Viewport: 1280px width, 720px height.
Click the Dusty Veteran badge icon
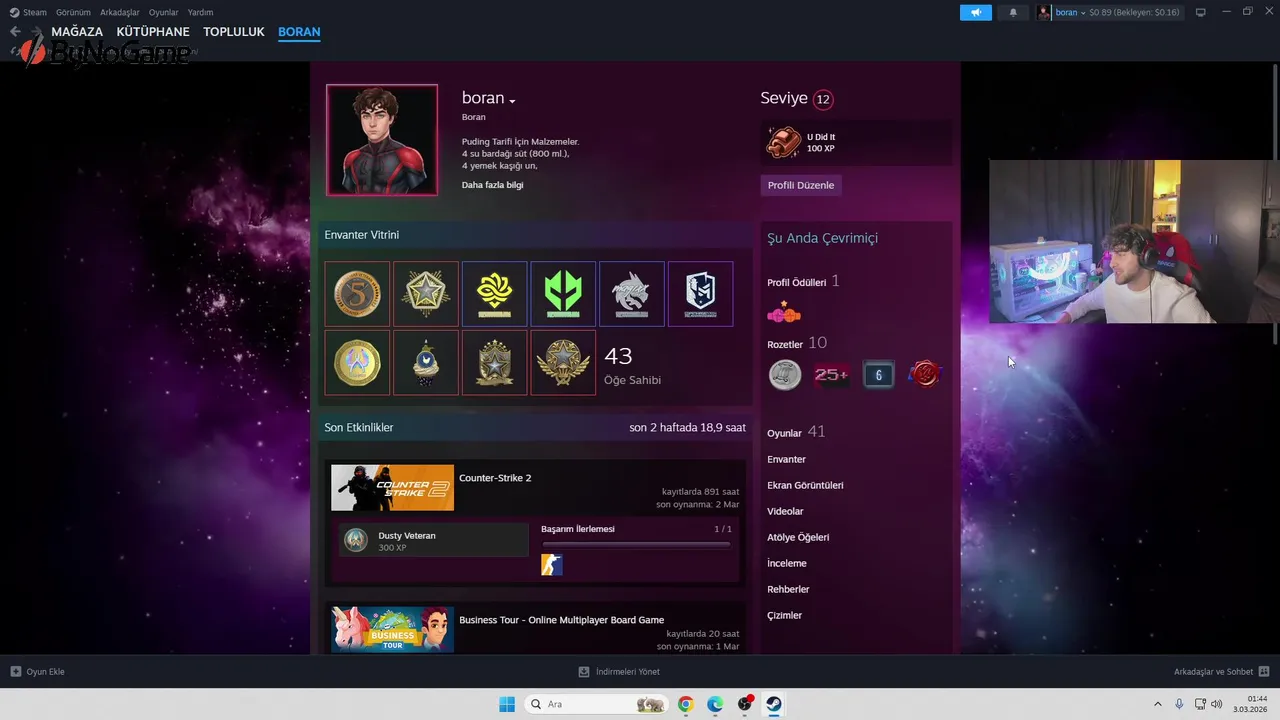(x=356, y=540)
